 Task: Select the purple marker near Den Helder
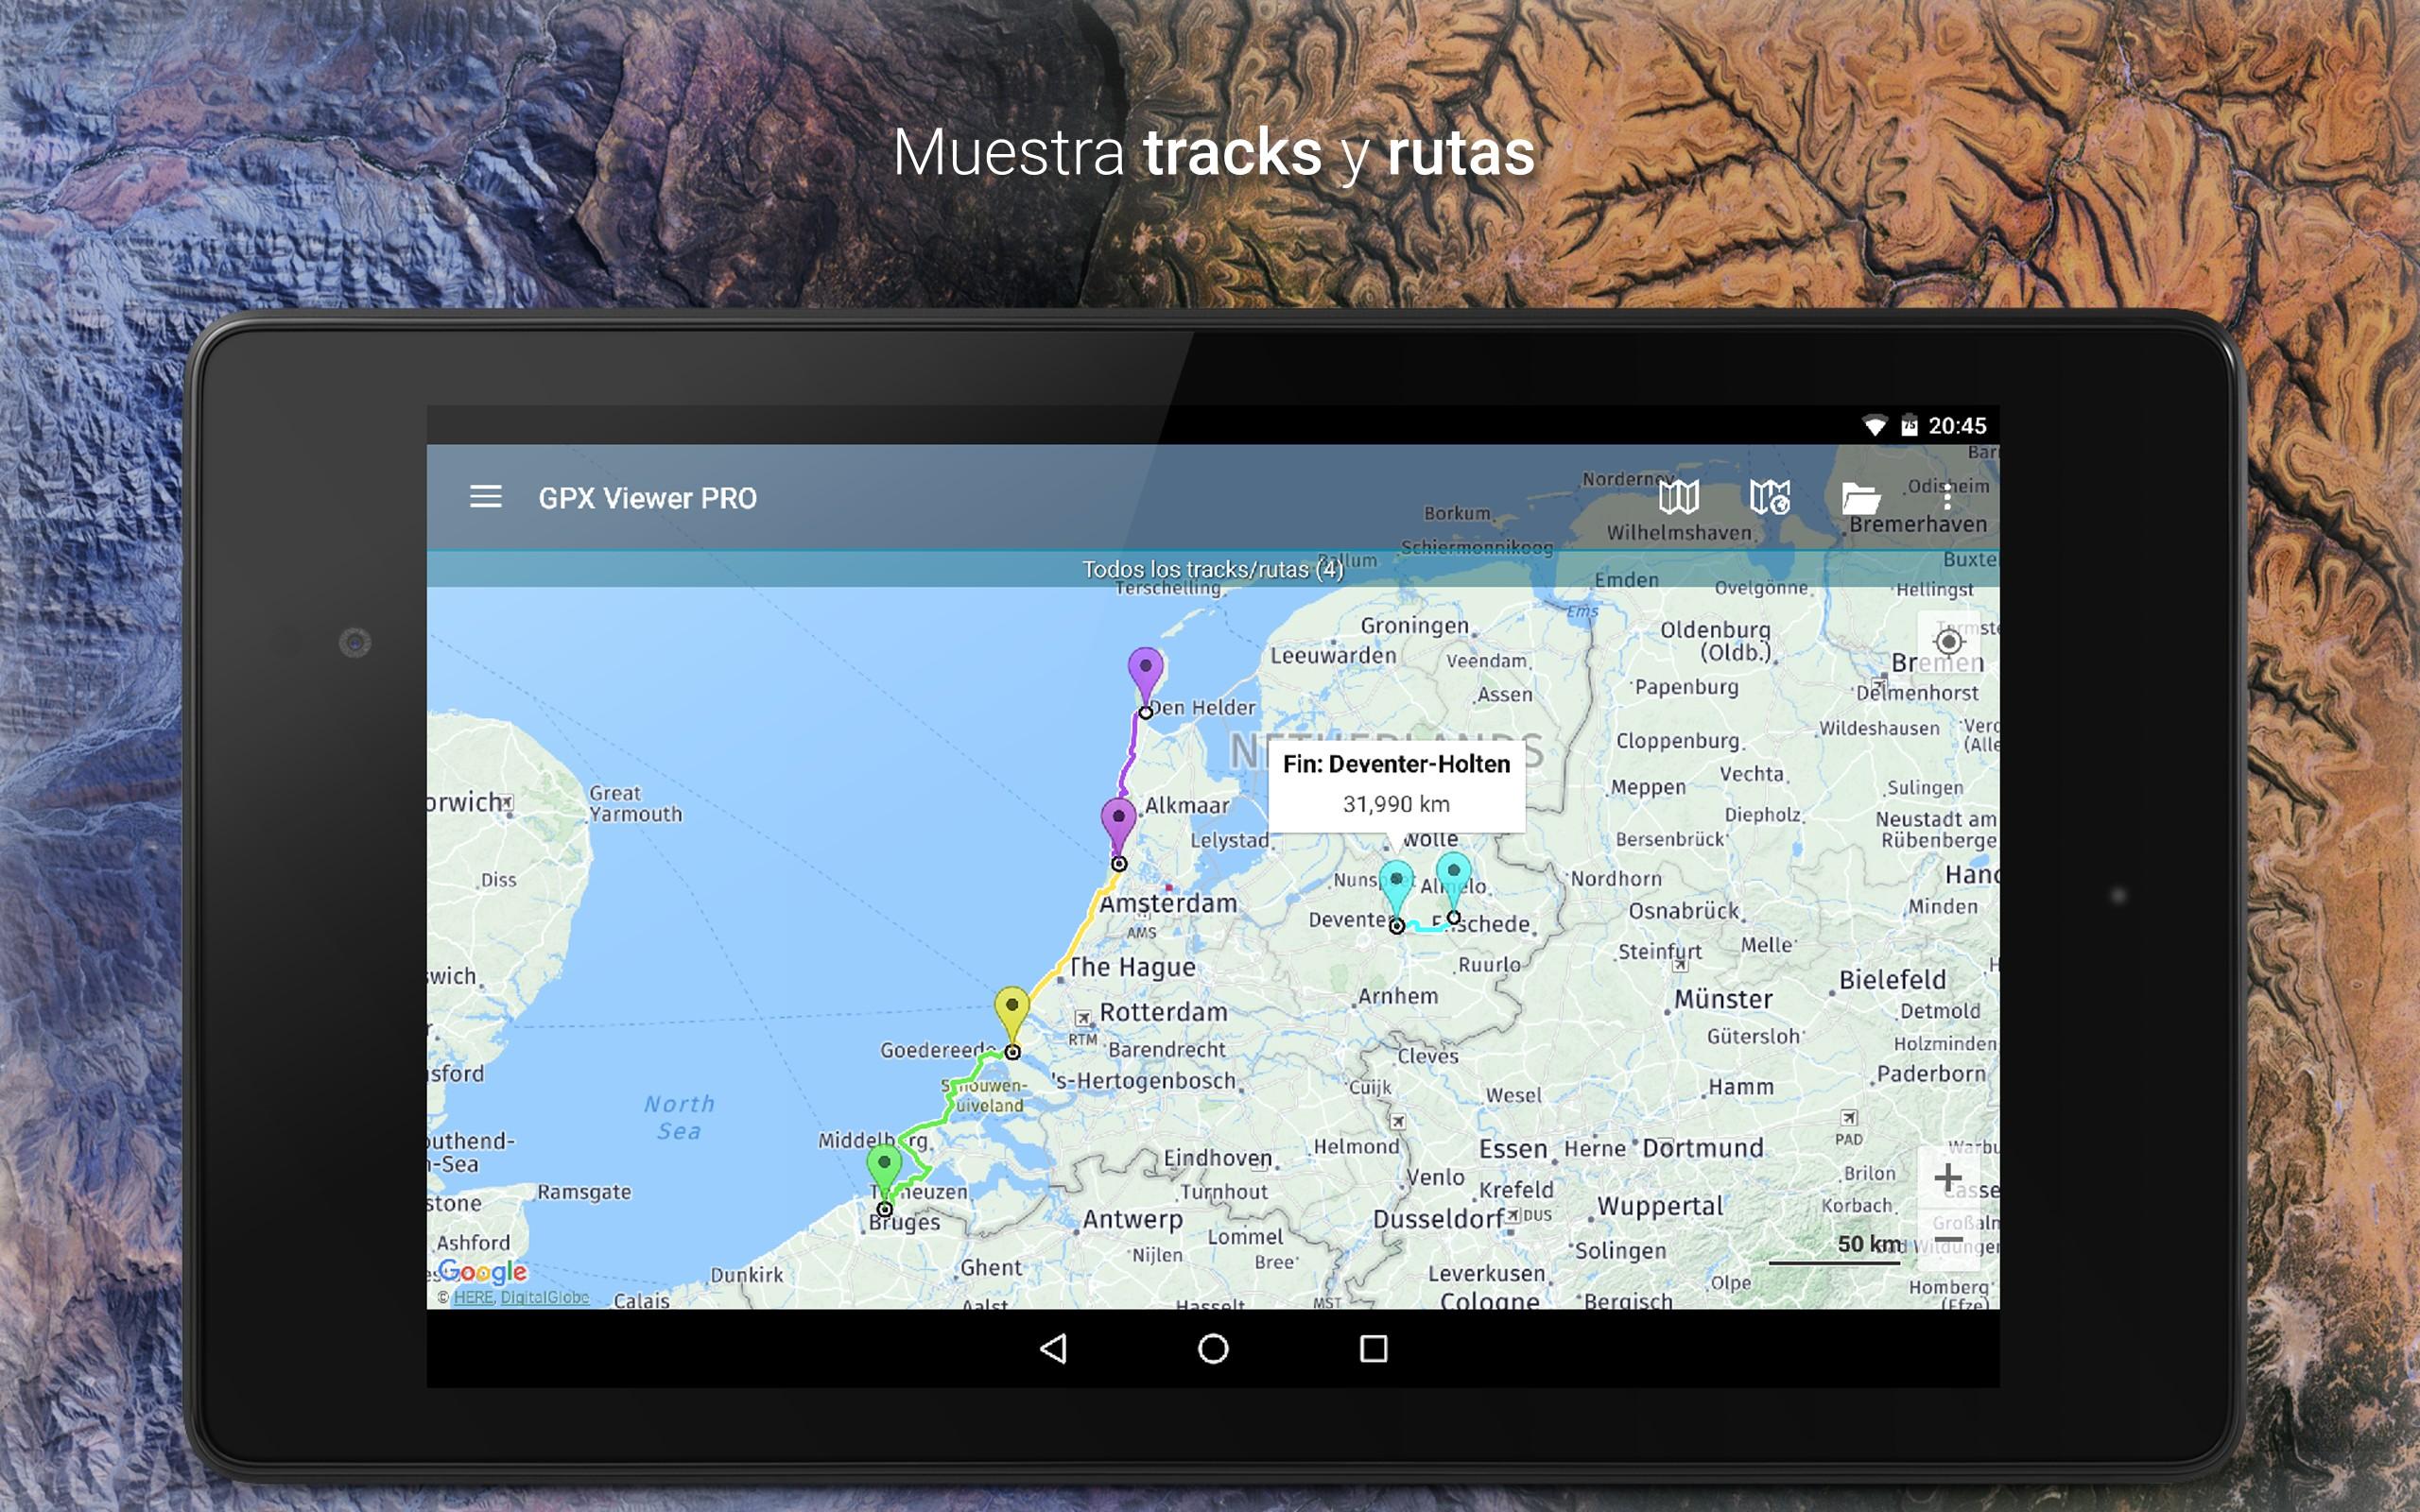coord(1146,677)
